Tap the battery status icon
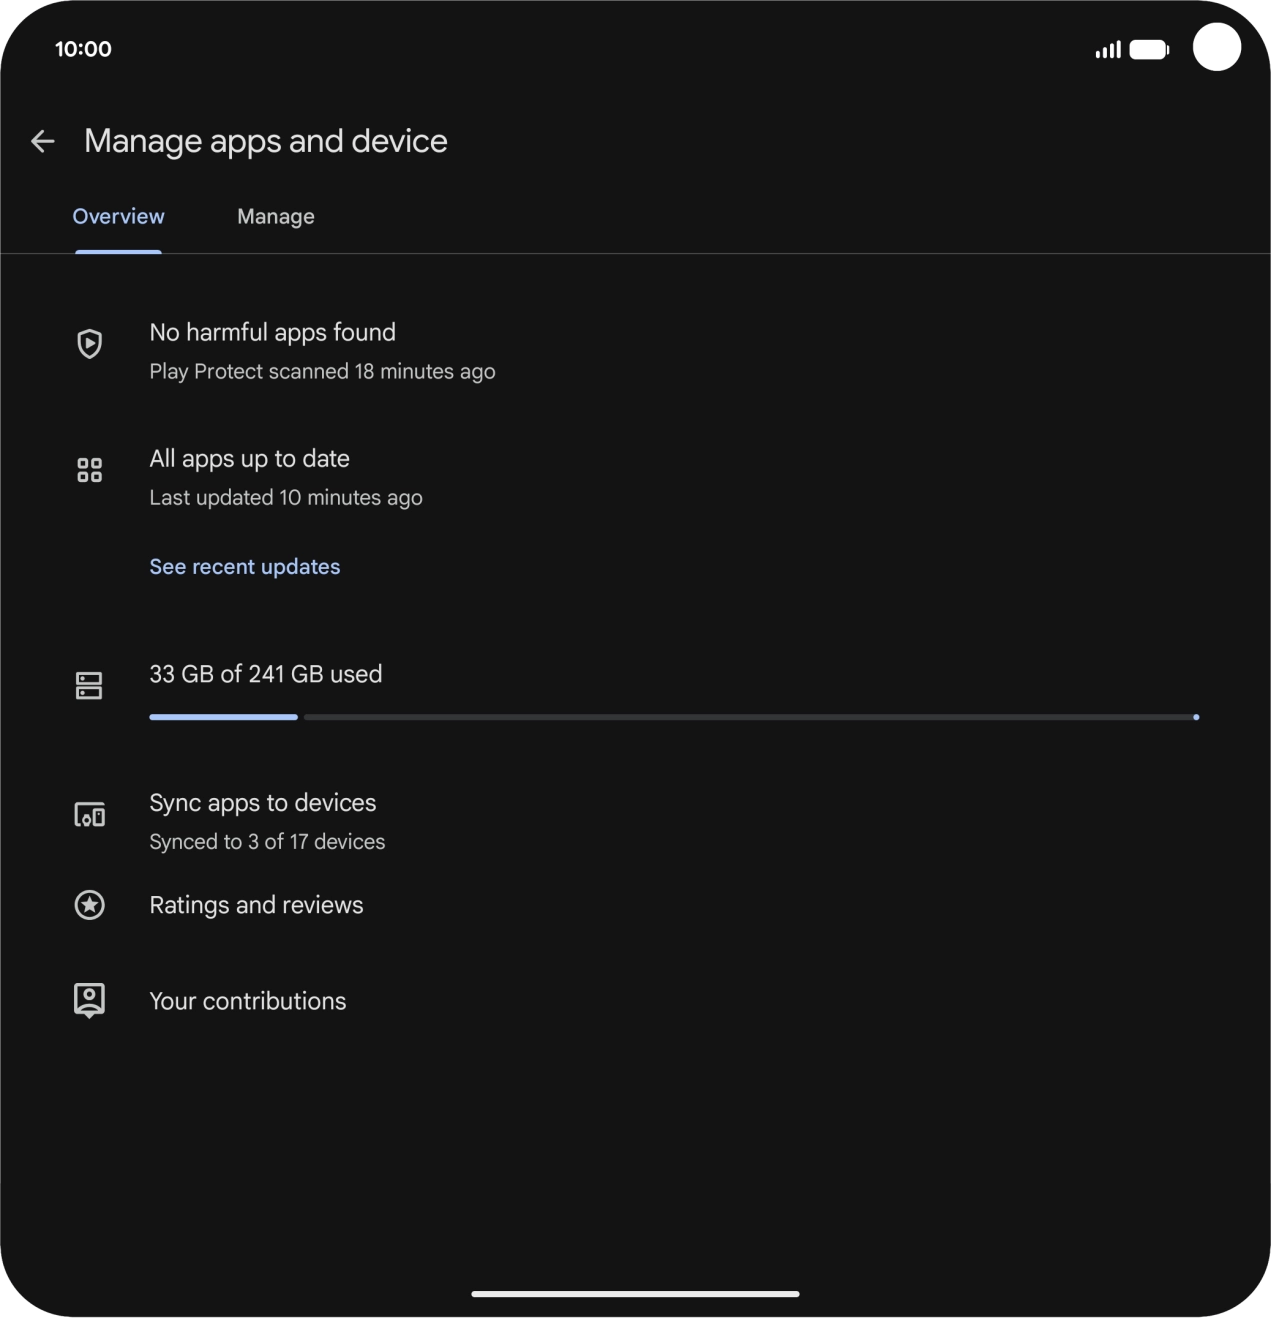Image resolution: width=1271 pixels, height=1318 pixels. point(1150,49)
